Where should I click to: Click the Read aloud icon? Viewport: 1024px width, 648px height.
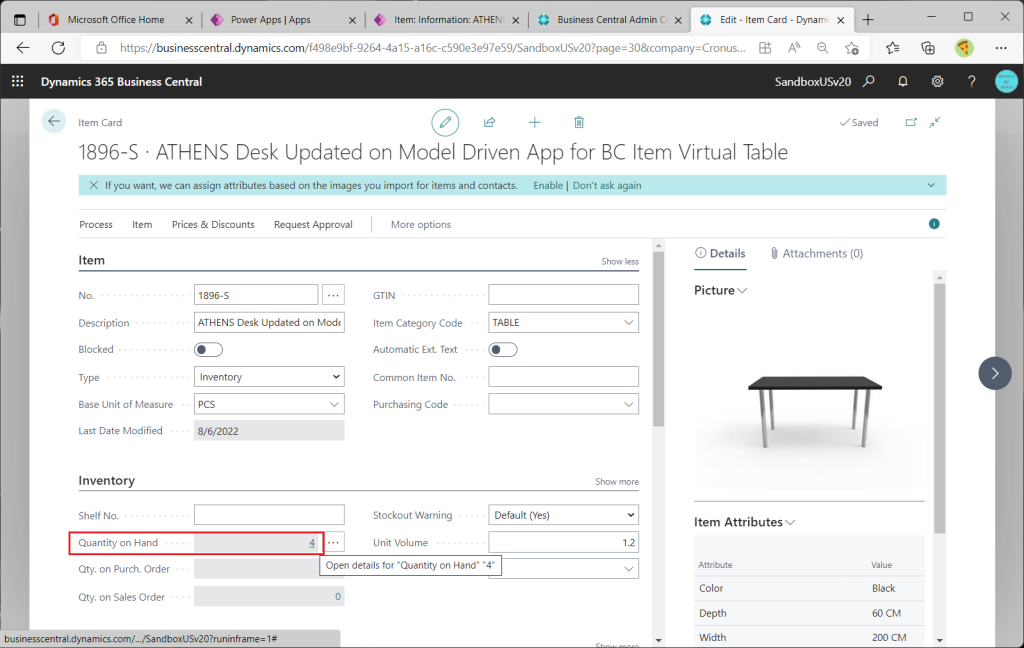pos(793,48)
